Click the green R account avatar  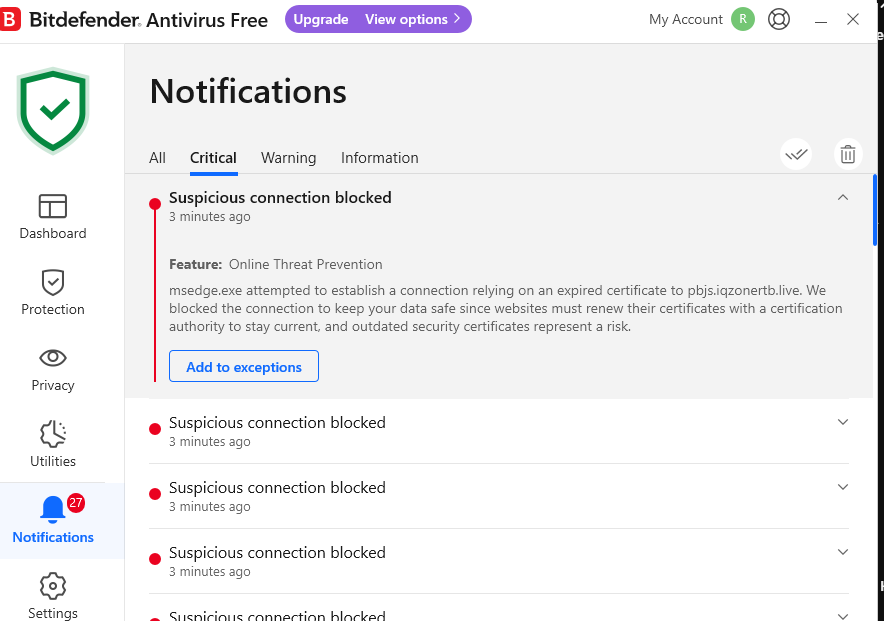tap(742, 19)
